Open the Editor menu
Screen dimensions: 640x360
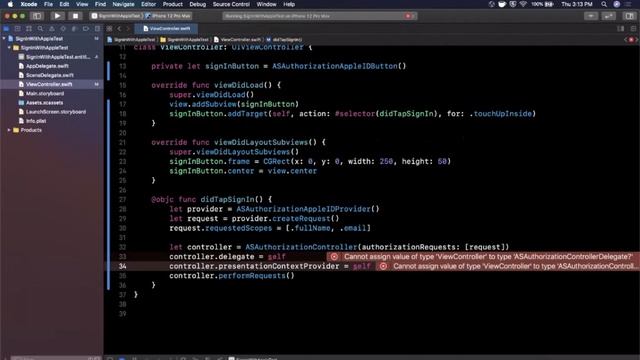[x=148, y=4]
